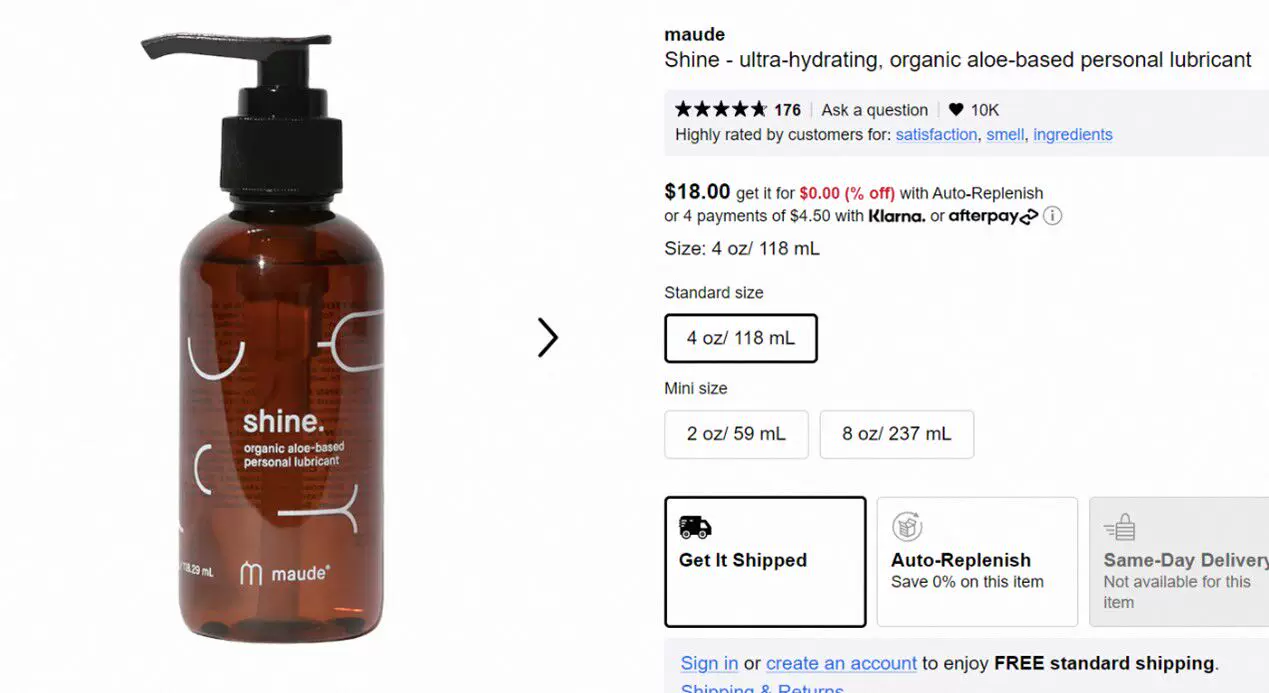This screenshot has width=1269, height=693.
Task: Open the smell highlight link
Action: click(x=1005, y=134)
